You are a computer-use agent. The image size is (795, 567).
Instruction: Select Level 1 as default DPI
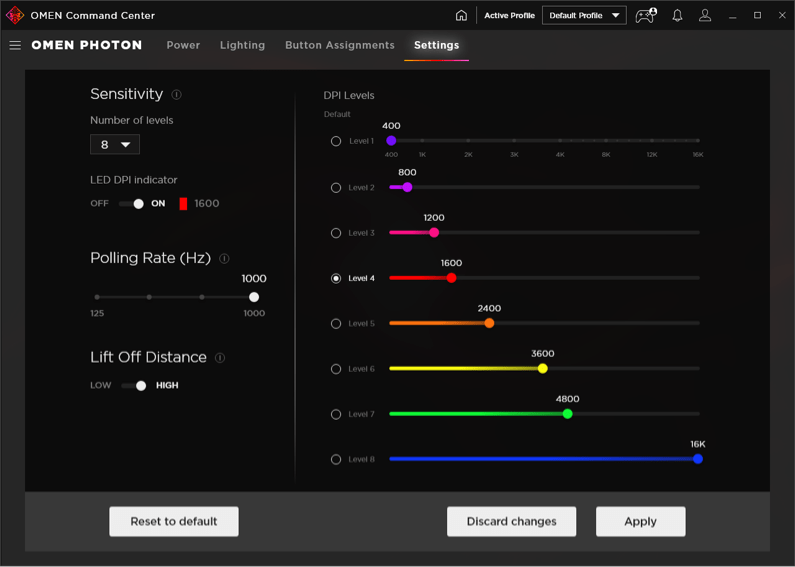pos(336,141)
